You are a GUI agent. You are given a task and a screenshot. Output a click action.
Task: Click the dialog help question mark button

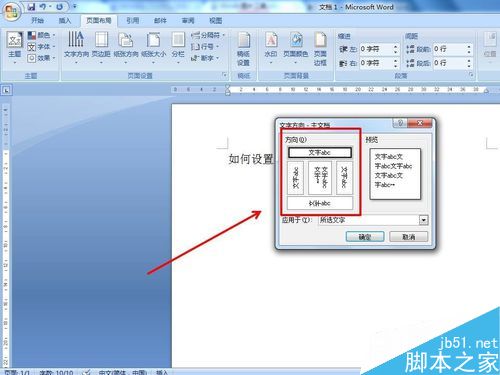point(400,123)
